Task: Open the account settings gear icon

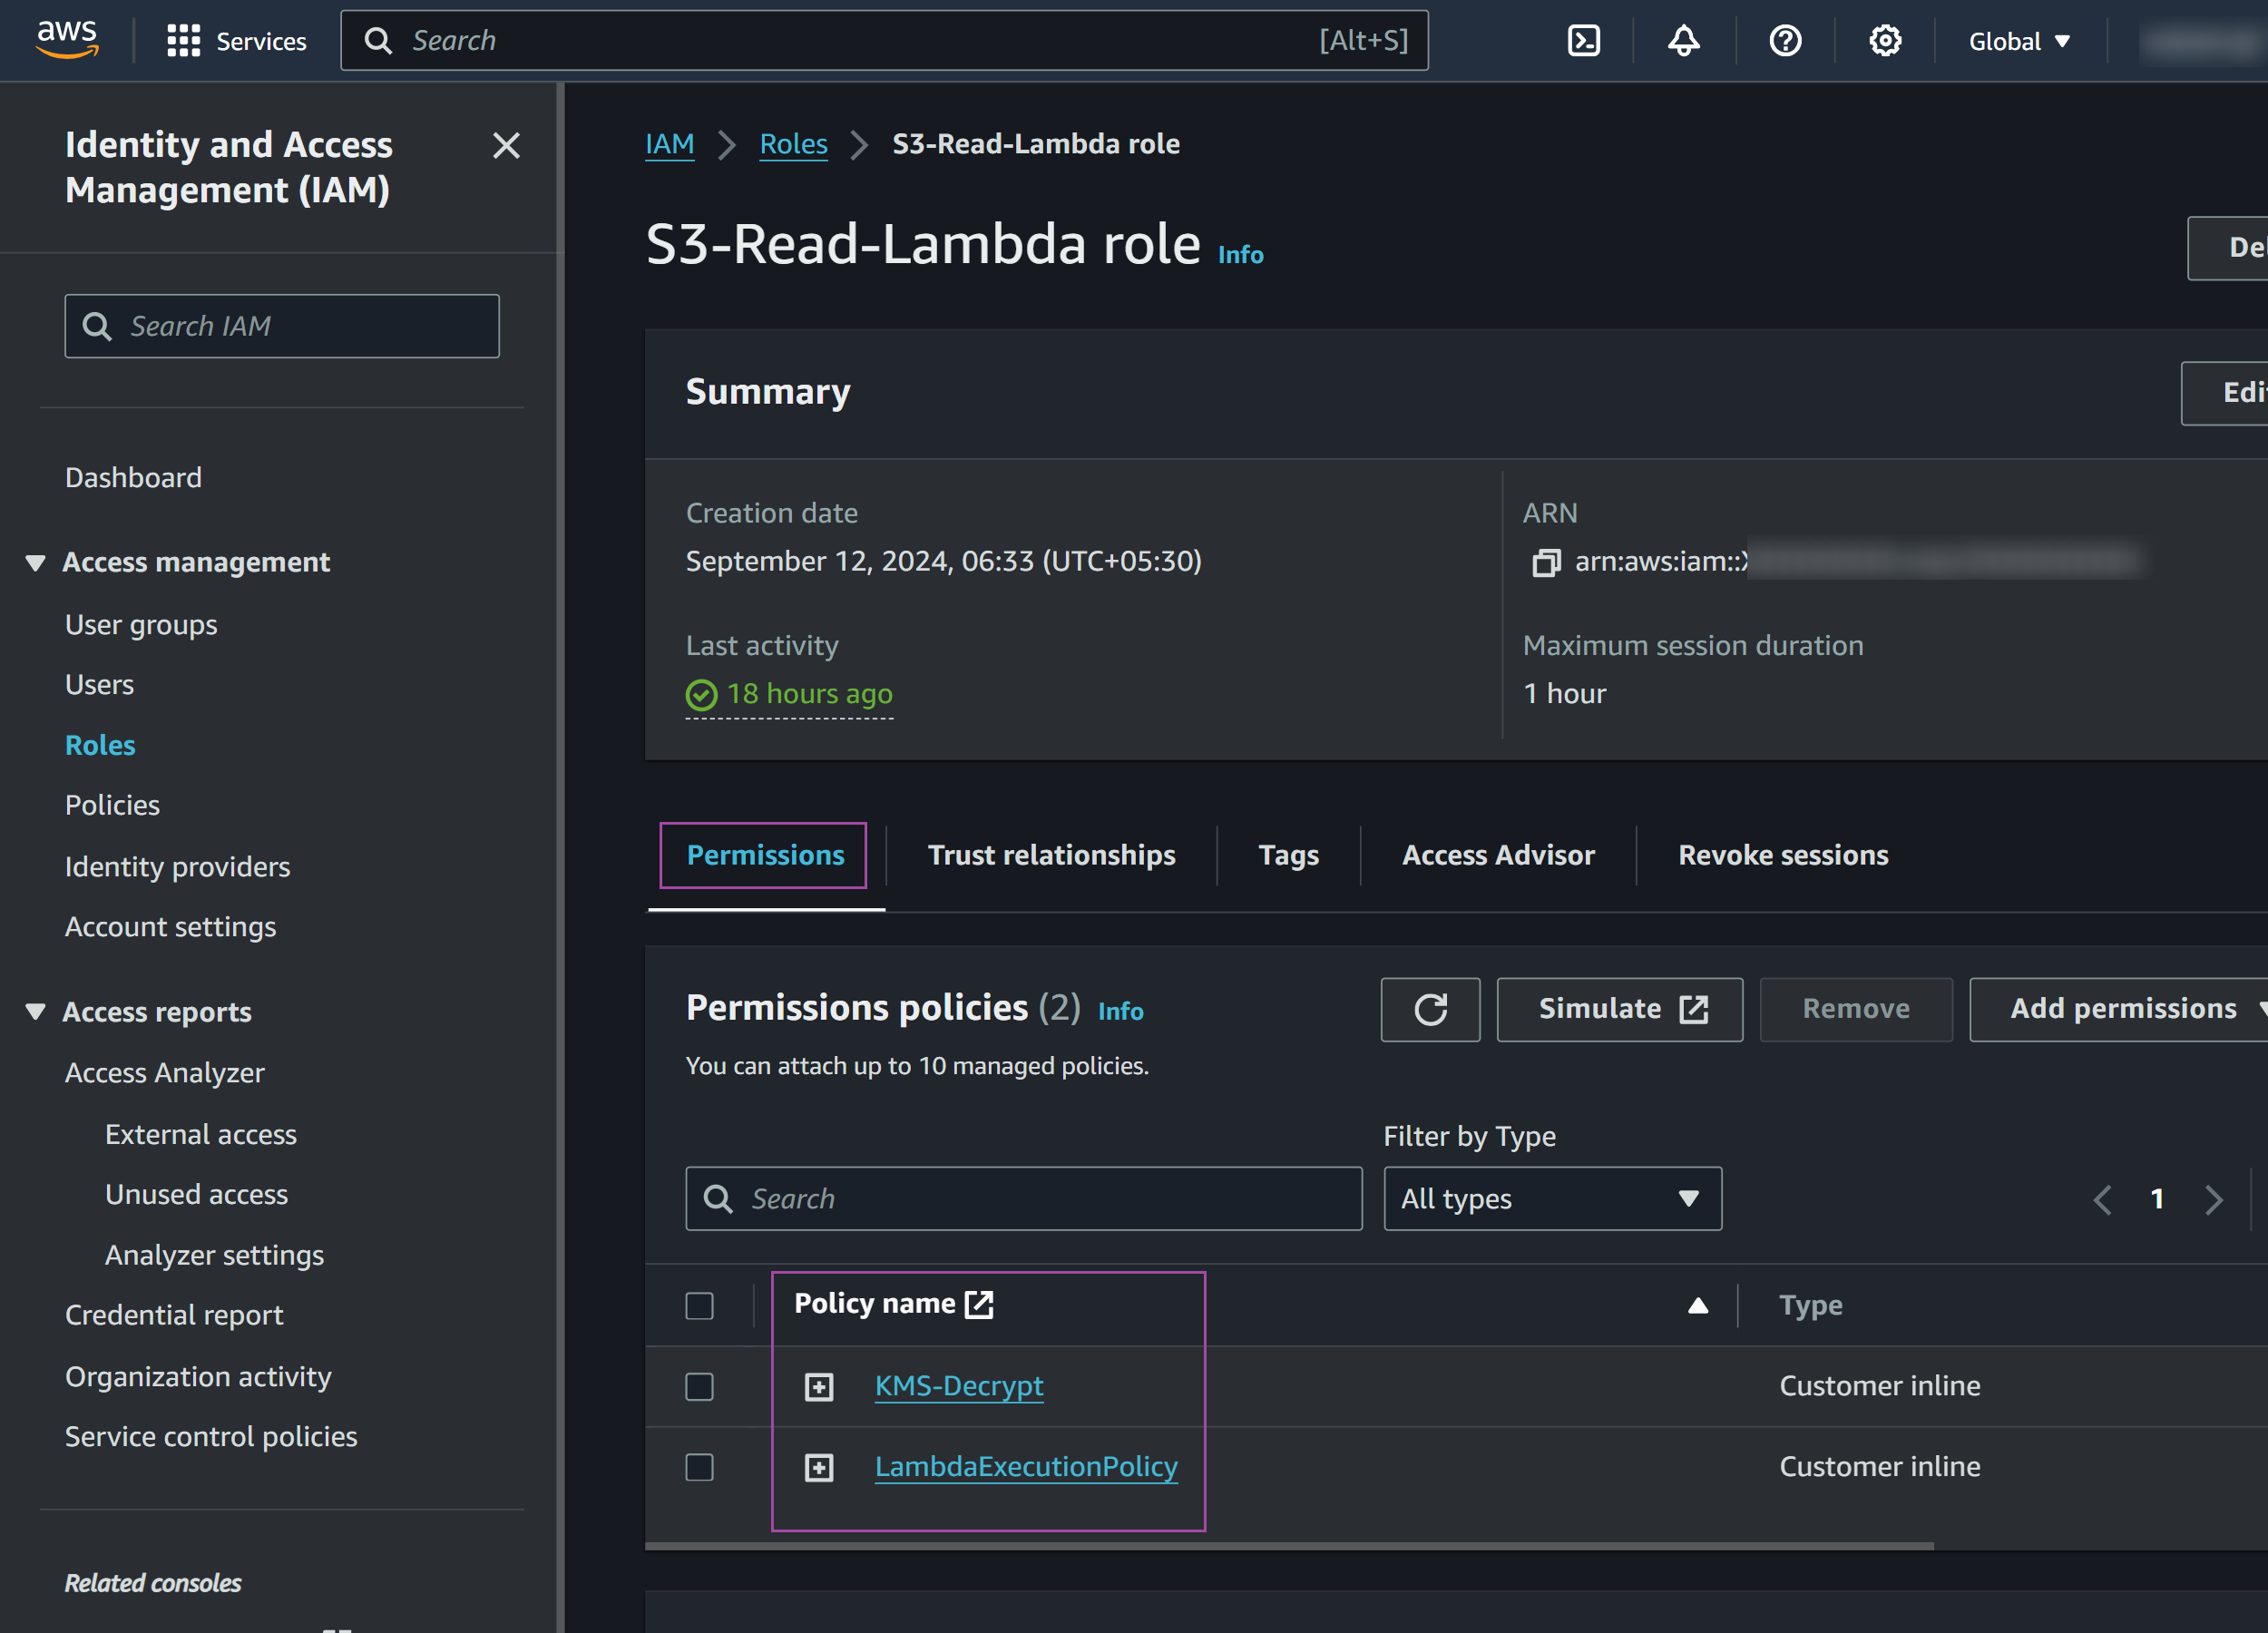Action: pyautogui.click(x=1885, y=41)
